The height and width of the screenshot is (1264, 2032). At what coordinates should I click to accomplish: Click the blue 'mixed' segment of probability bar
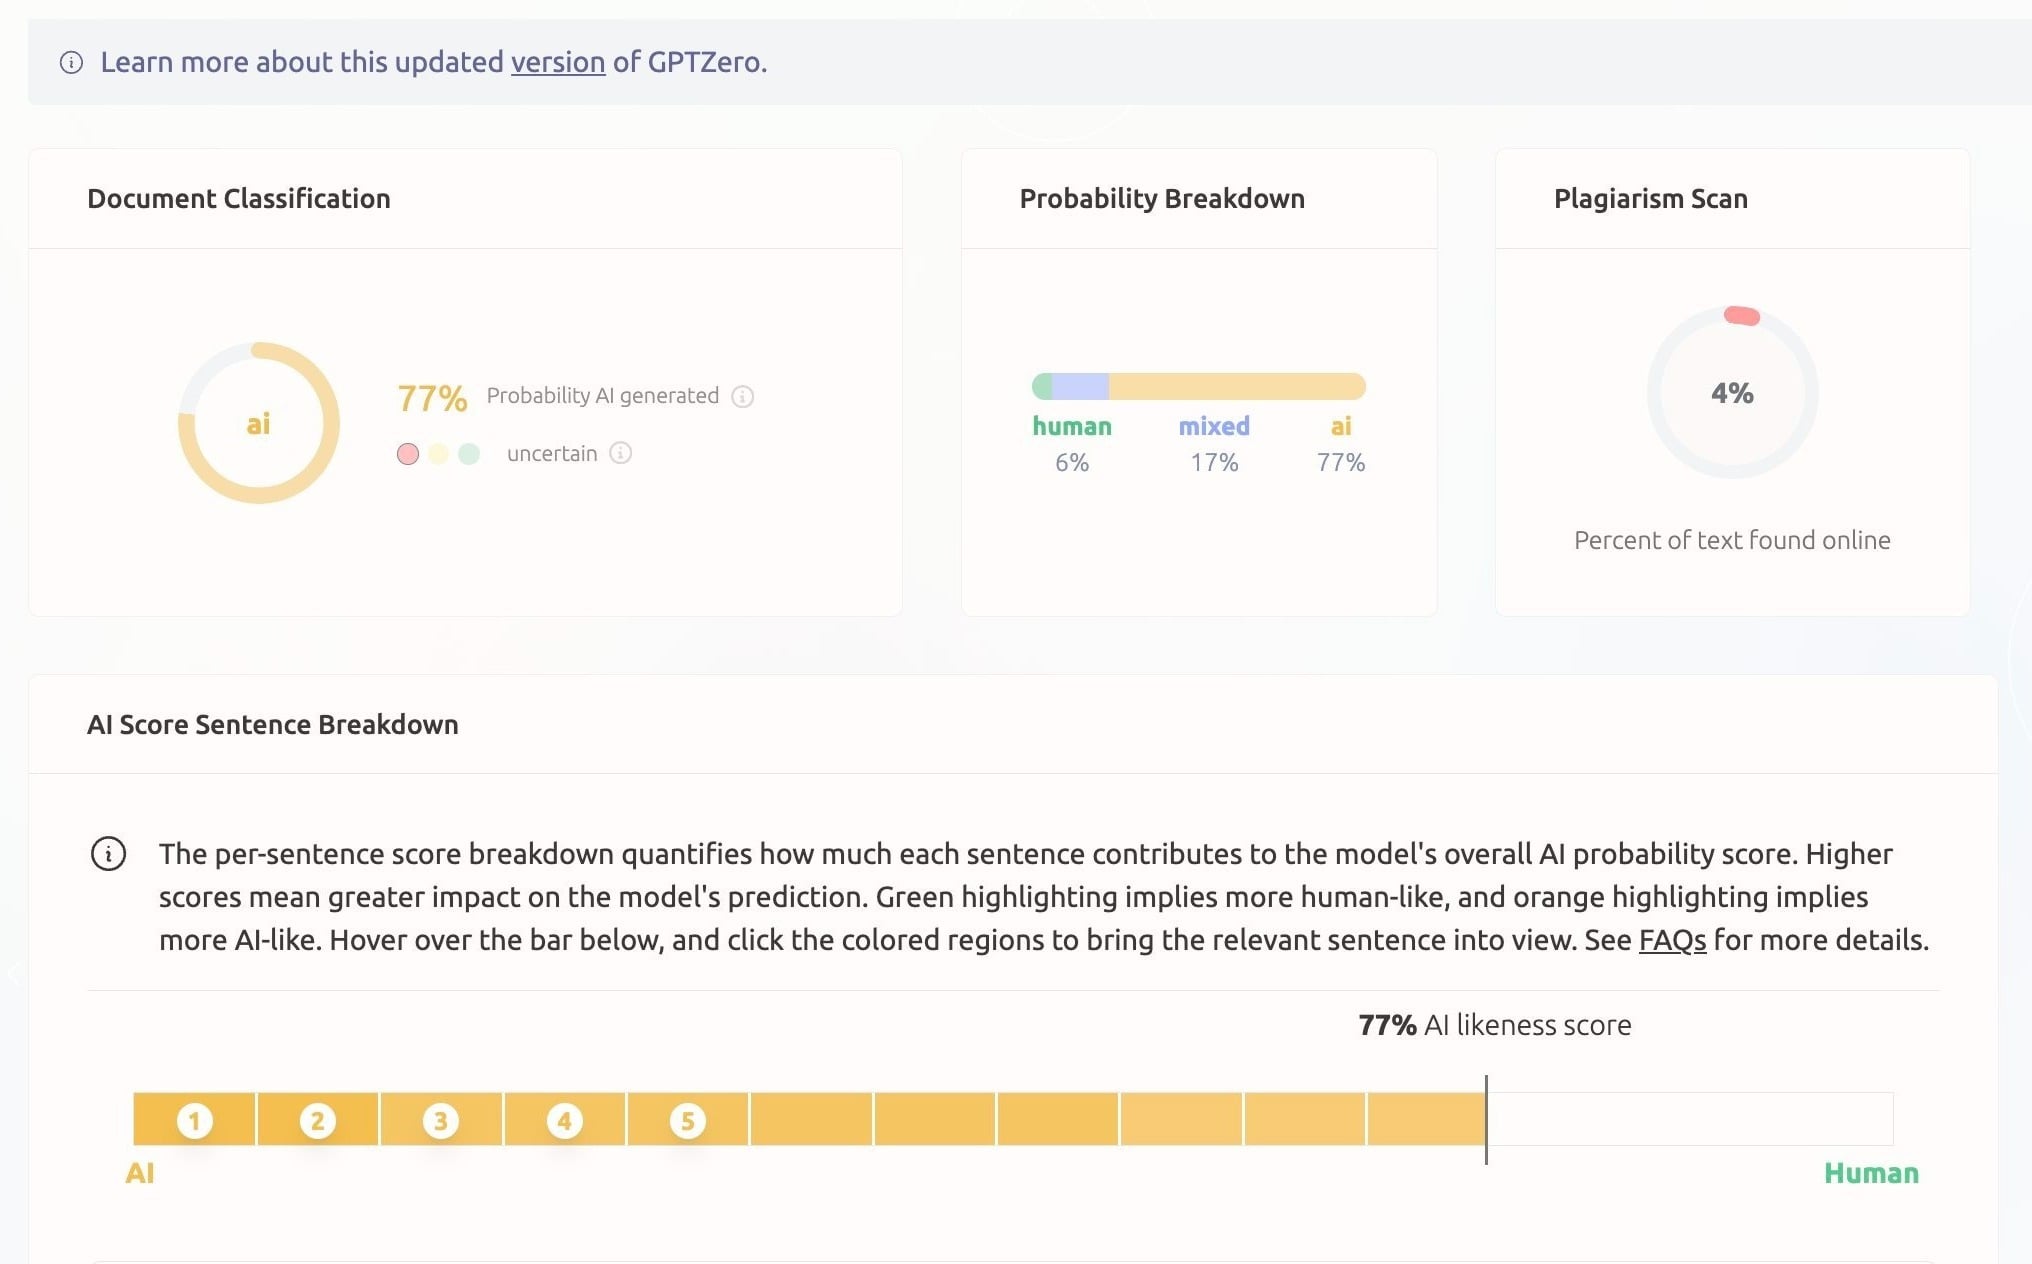pos(1080,386)
